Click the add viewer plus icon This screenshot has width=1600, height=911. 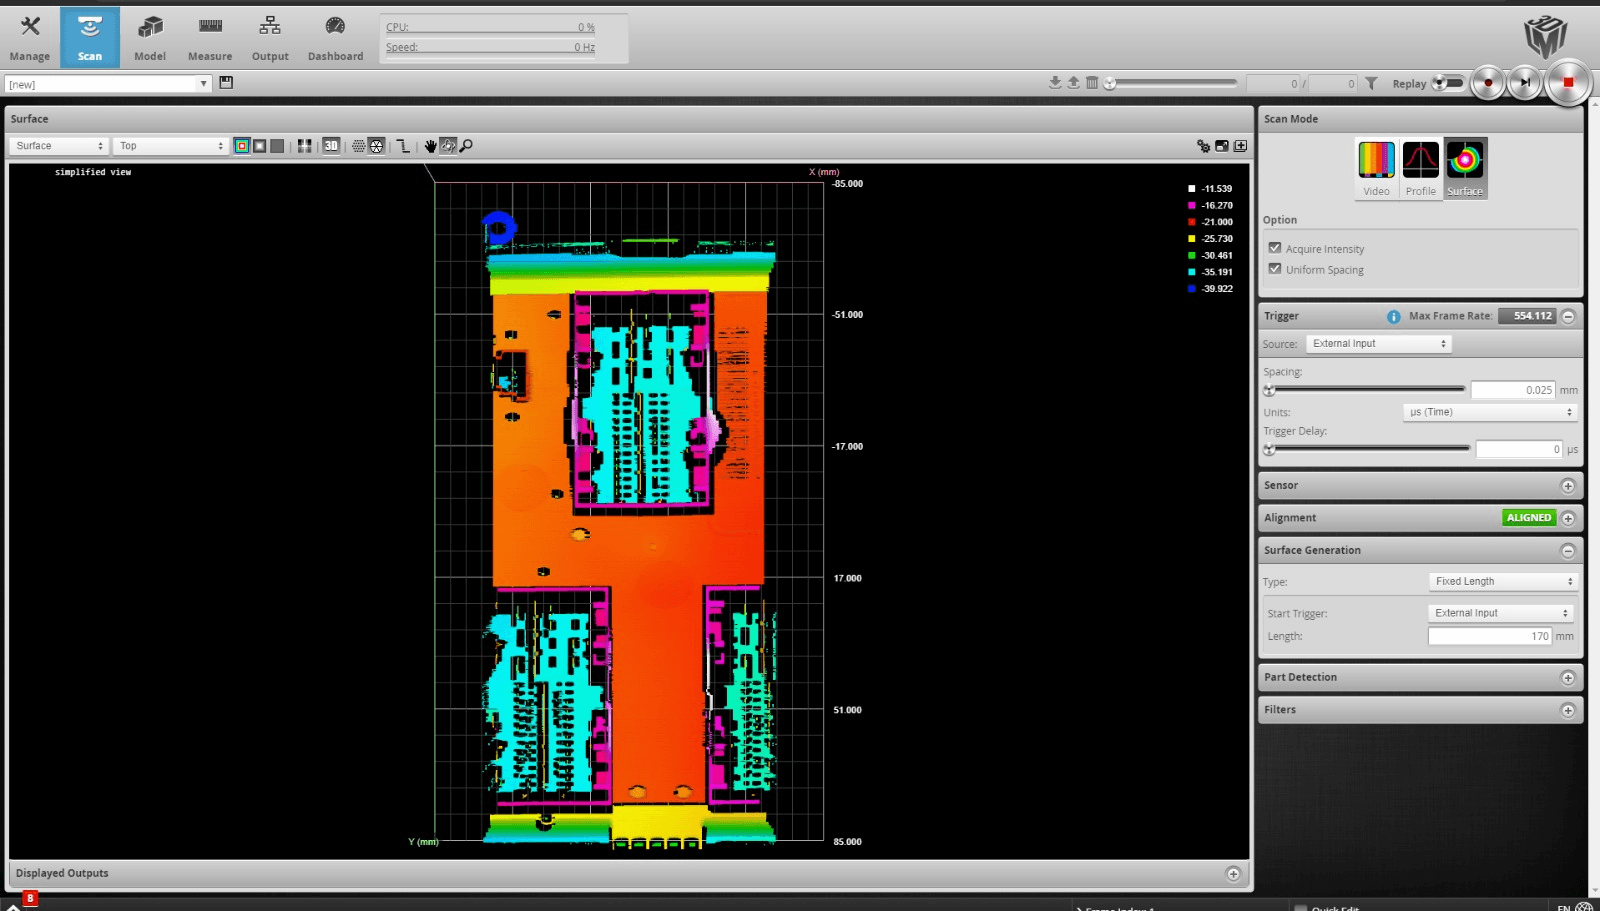1240,146
